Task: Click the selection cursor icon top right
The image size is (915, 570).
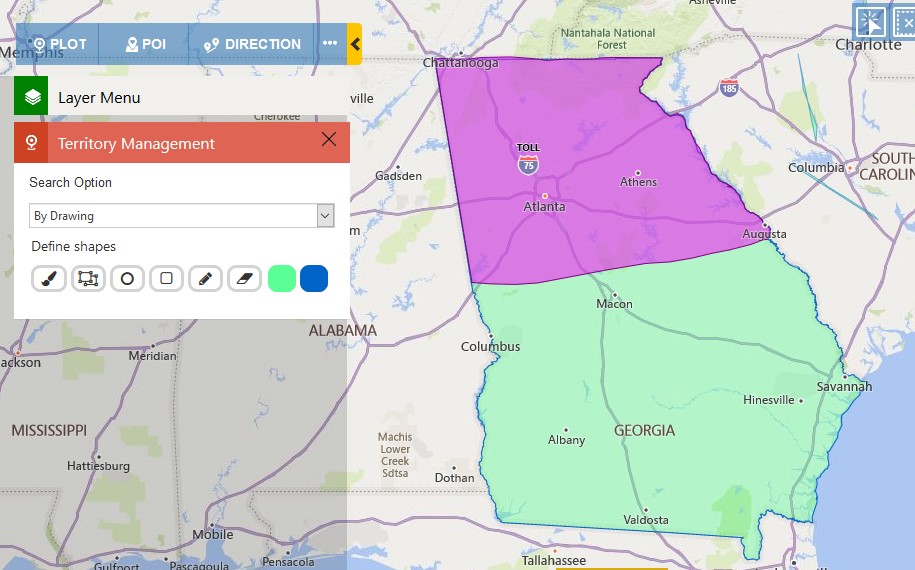Action: pos(870,22)
